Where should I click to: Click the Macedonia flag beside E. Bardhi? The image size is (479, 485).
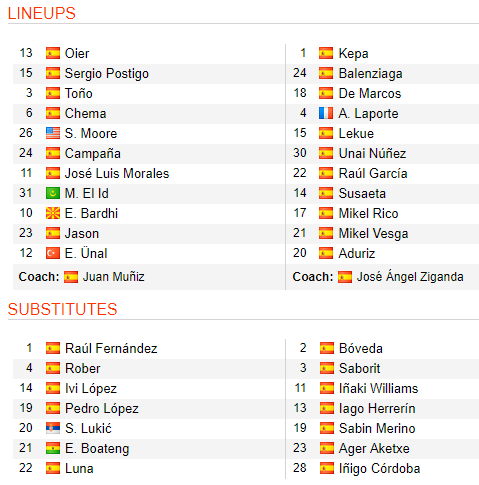[x=53, y=213]
